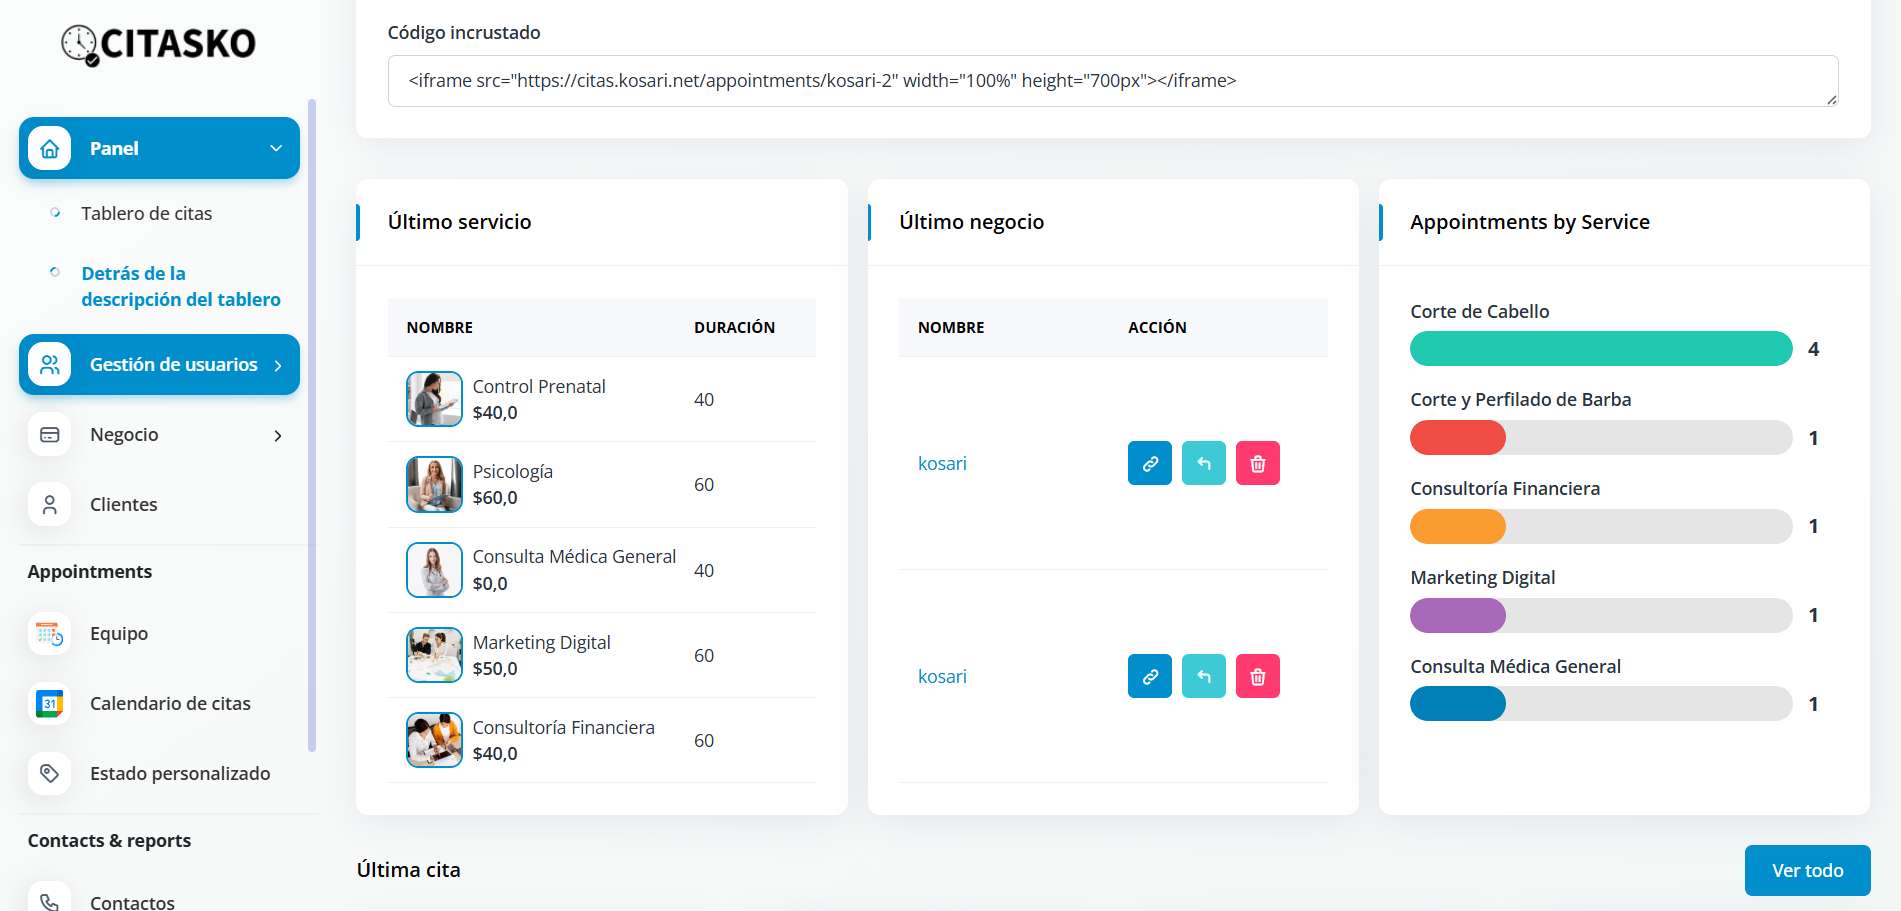
Task: Click the Ver todo button
Action: (x=1807, y=870)
